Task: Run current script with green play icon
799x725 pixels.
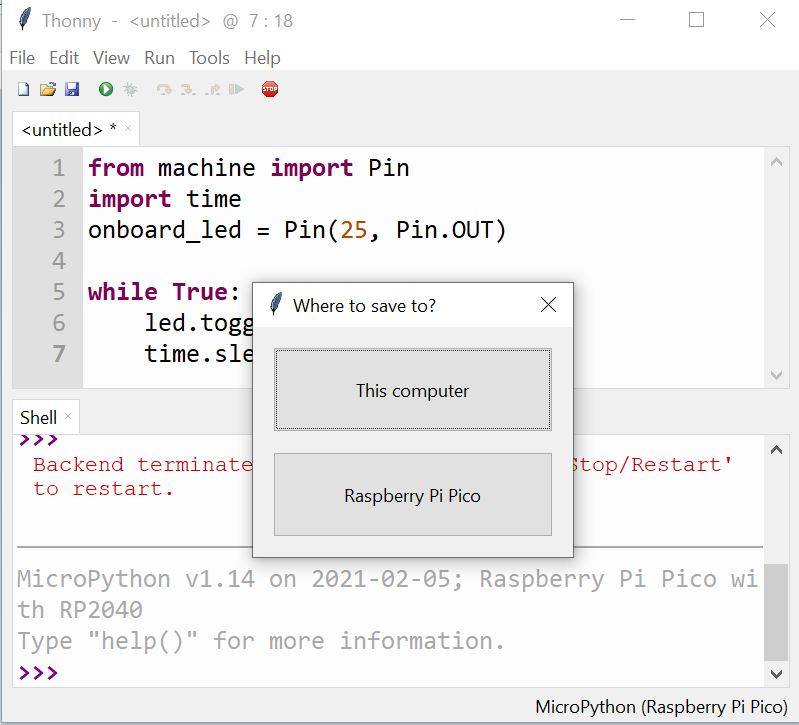Action: click(x=105, y=89)
